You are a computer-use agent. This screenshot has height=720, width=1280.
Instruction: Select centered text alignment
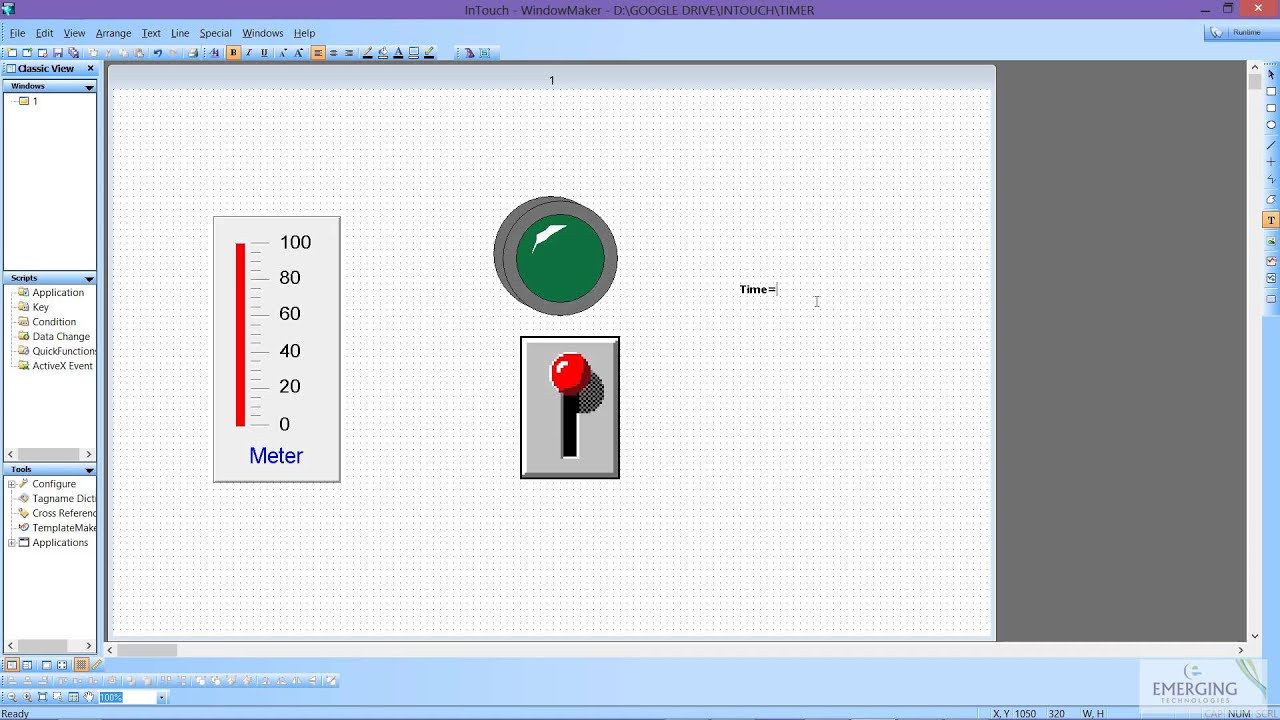pos(334,53)
